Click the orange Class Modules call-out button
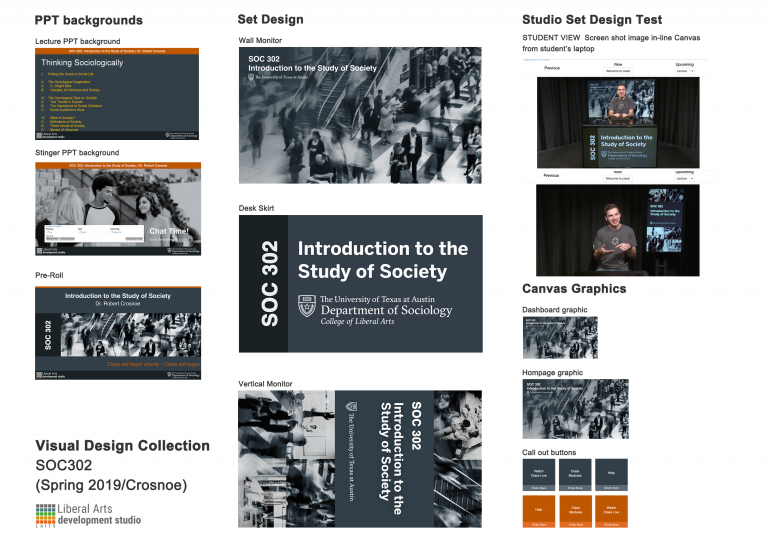Image resolution: width=768 pixels, height=549 pixels. pyautogui.click(x=576, y=511)
